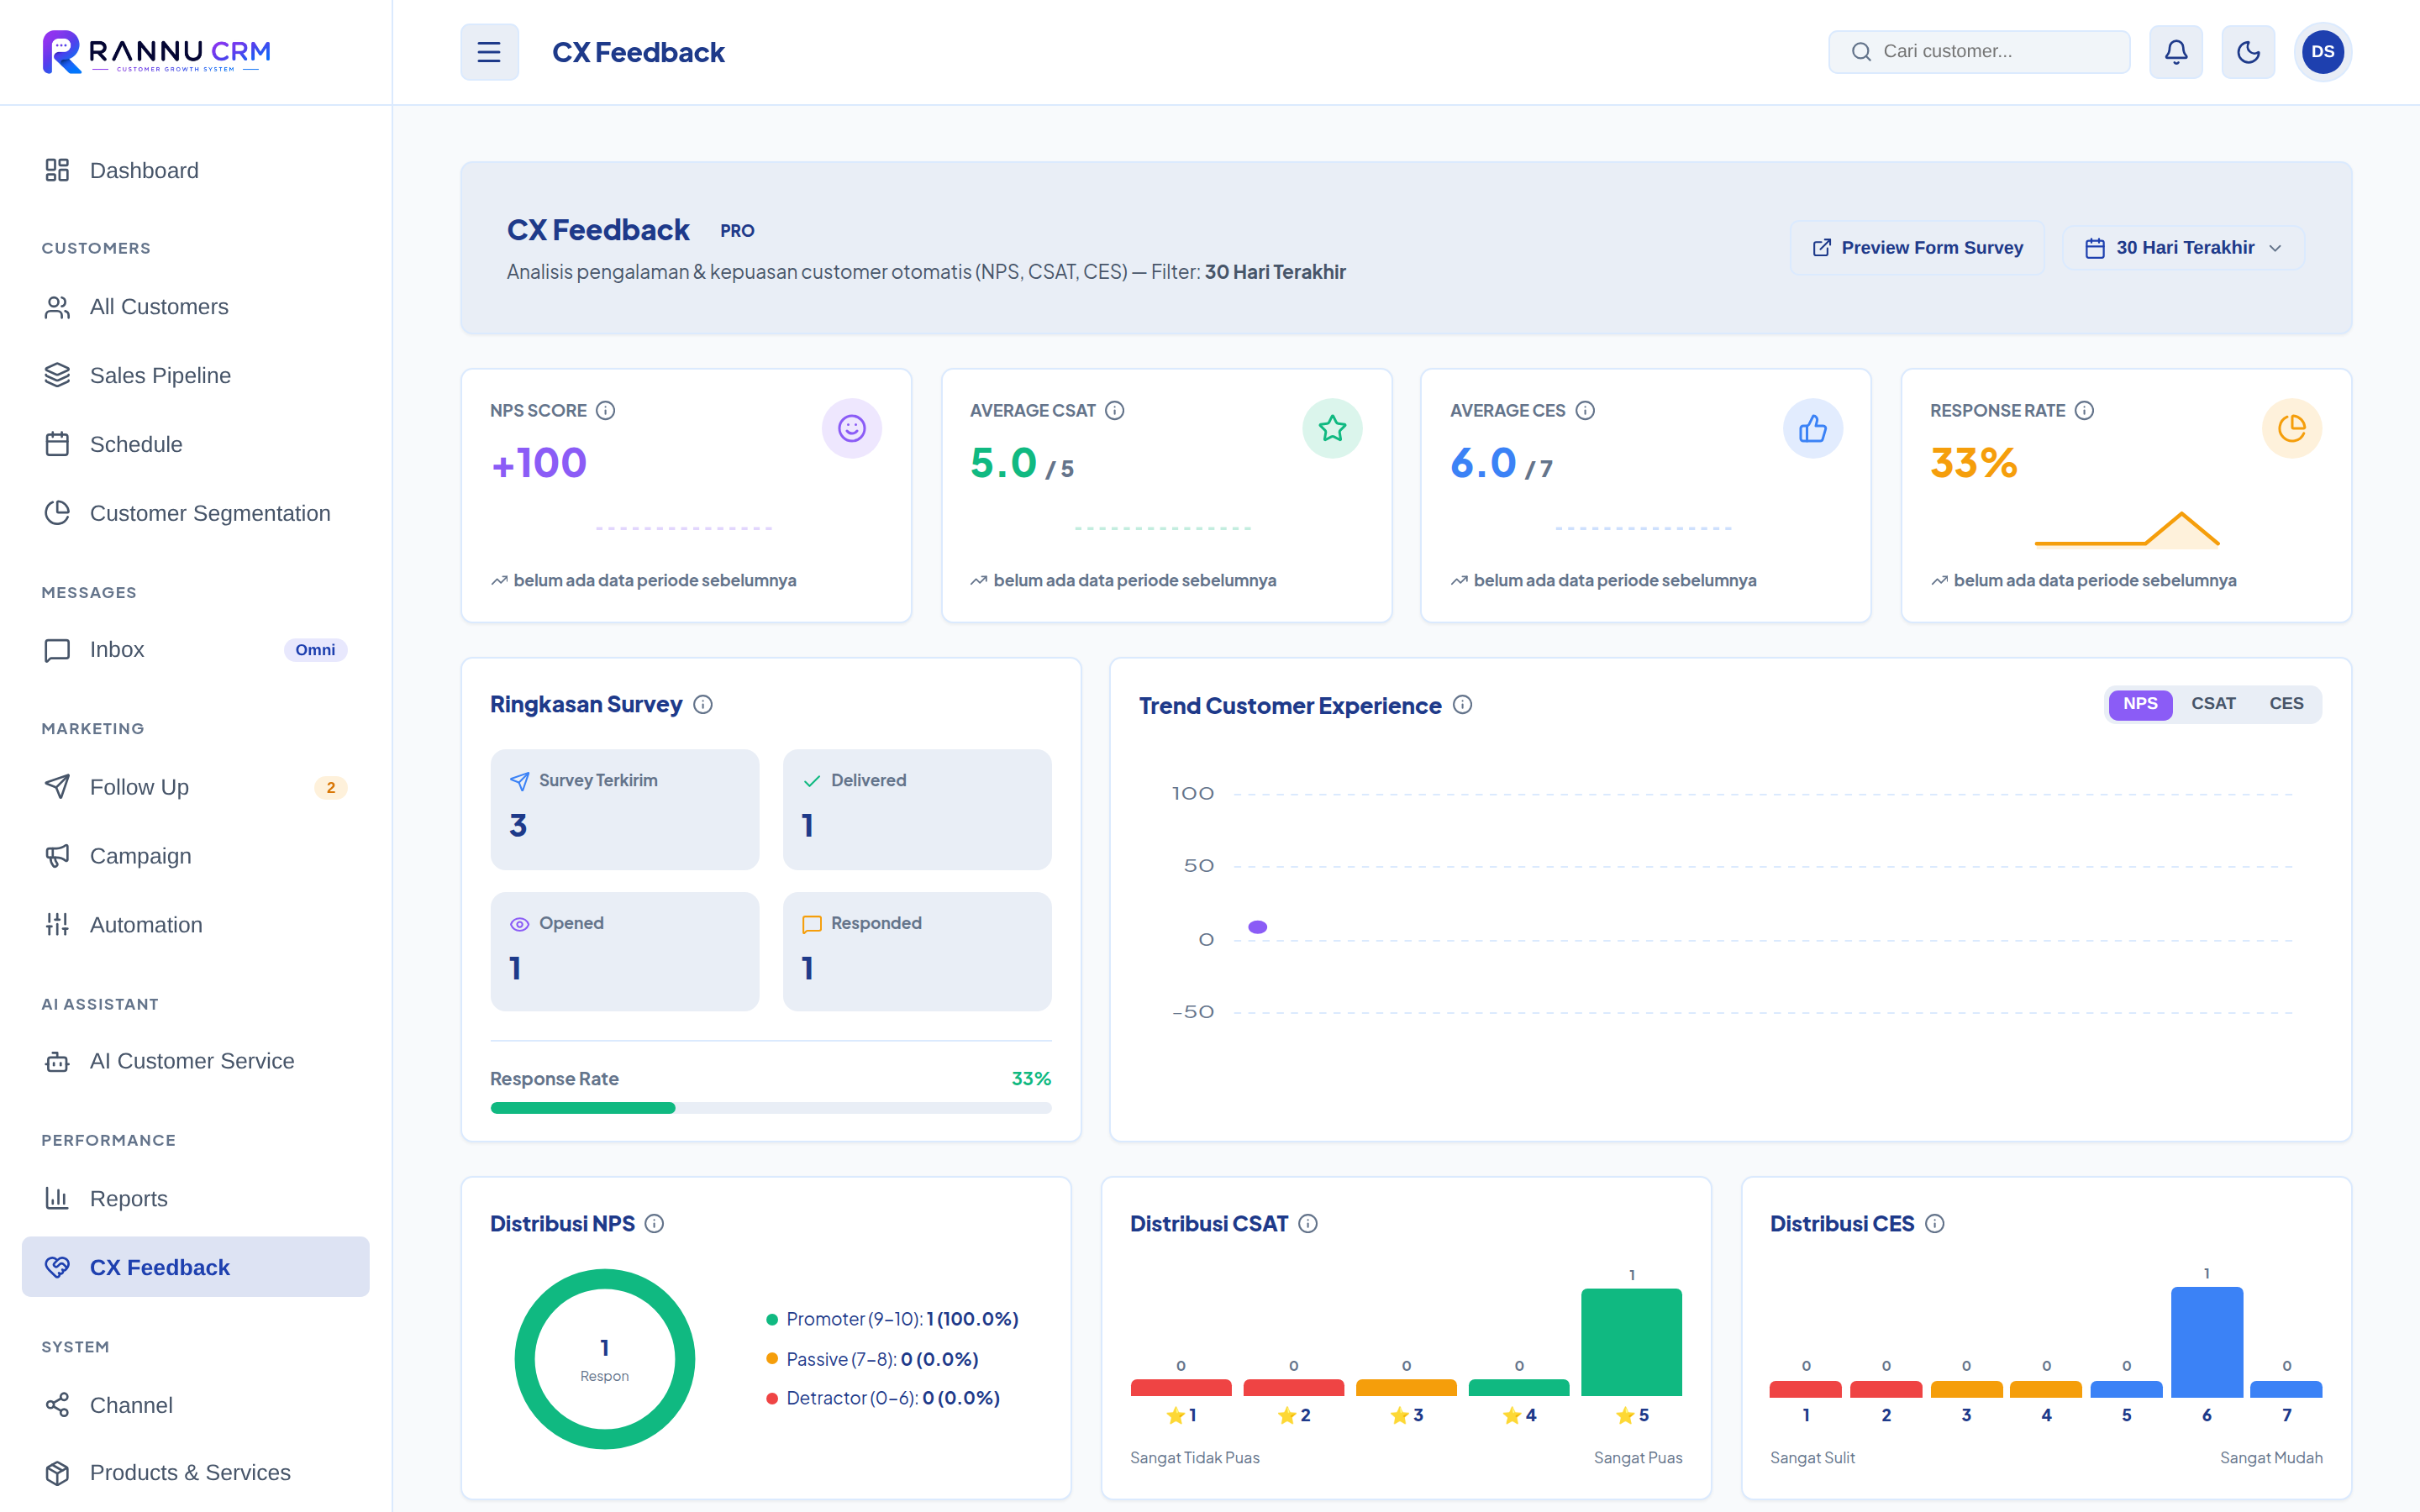
Task: Click the Preview Form Survey button
Action: point(1917,248)
